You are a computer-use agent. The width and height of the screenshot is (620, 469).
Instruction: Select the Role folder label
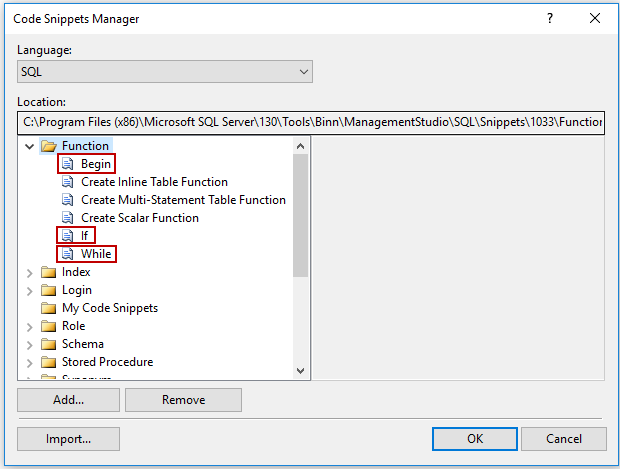73,326
